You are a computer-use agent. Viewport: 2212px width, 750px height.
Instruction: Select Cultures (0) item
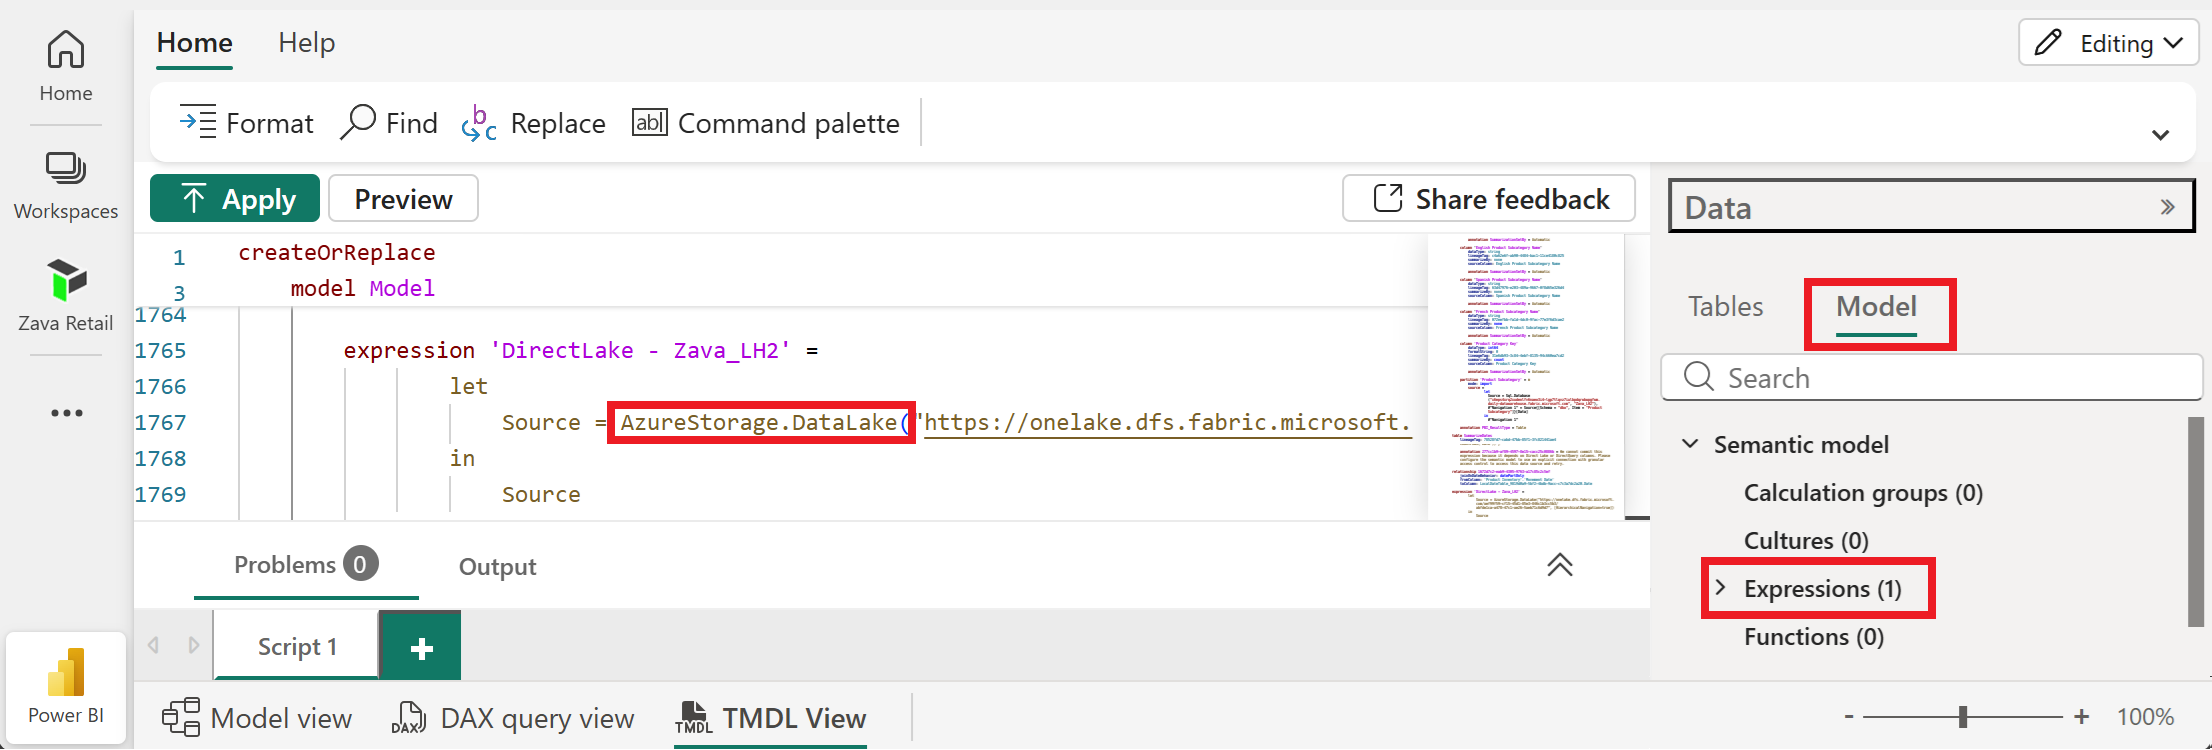pos(1806,541)
